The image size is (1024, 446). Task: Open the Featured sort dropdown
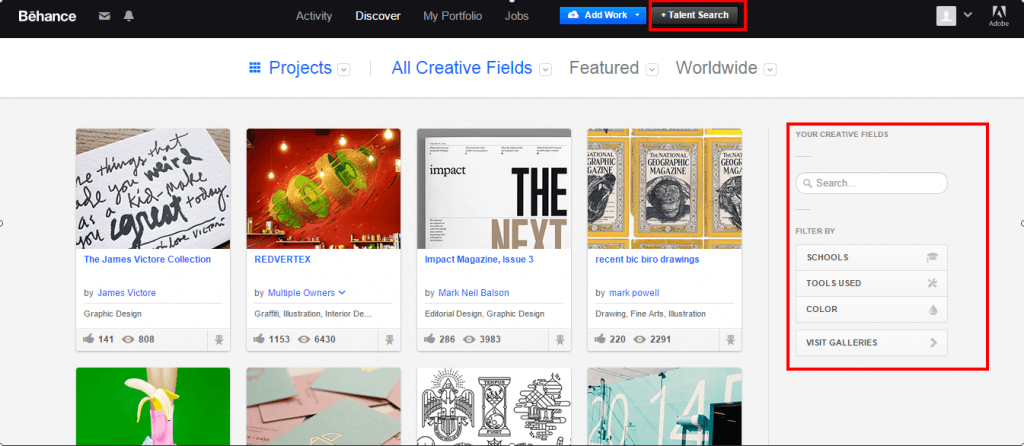coord(652,69)
